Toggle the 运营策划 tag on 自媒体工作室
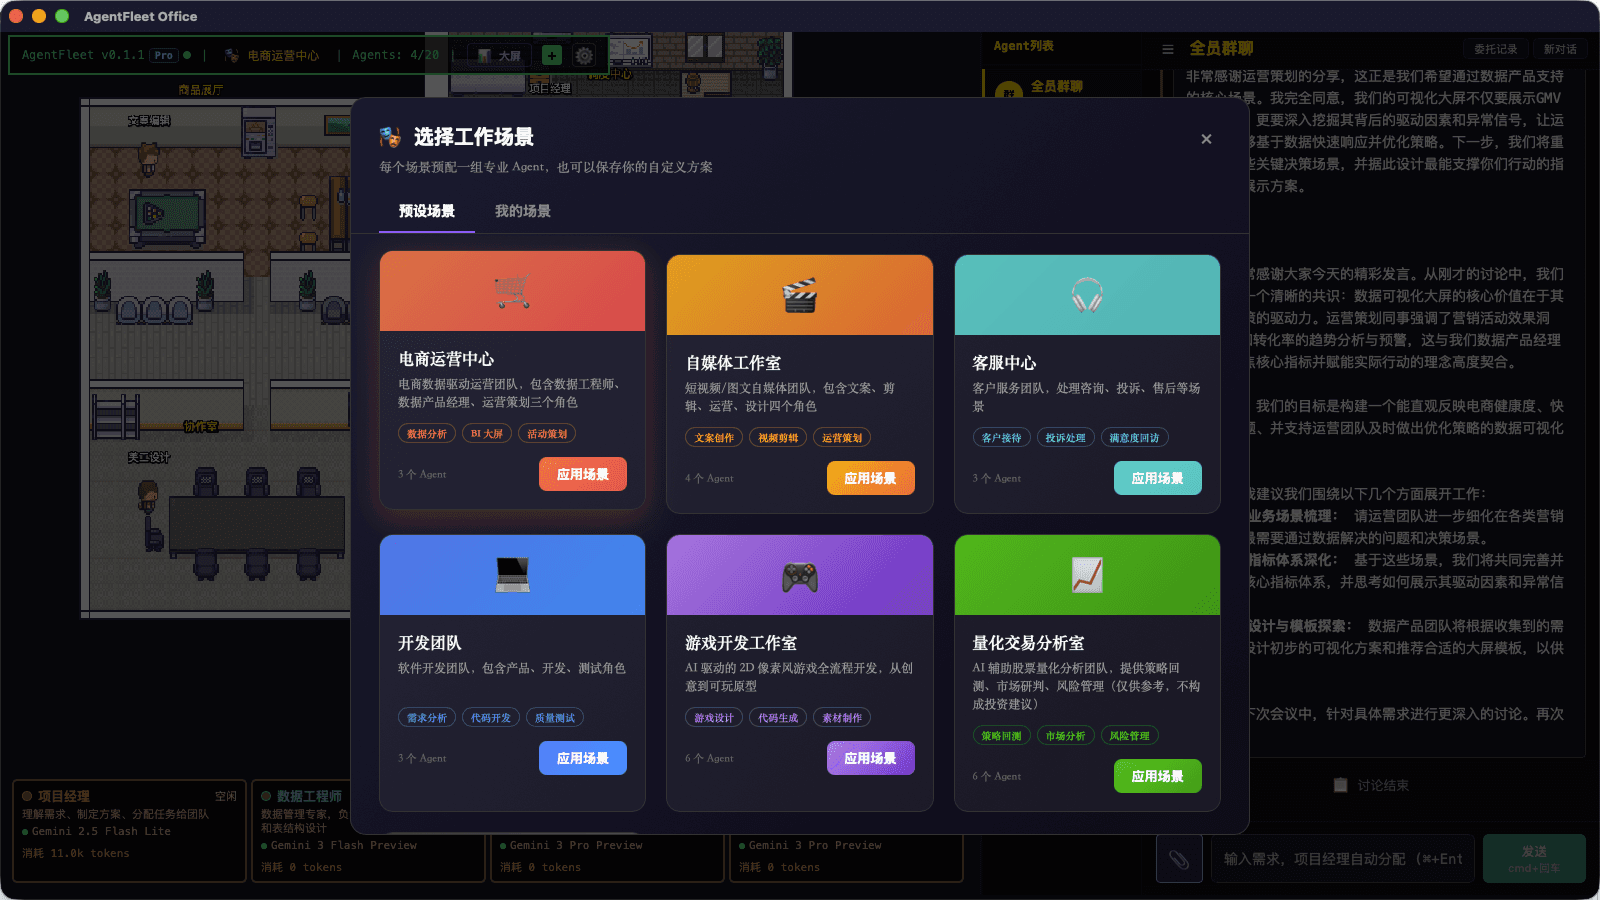The width and height of the screenshot is (1600, 900). point(842,437)
